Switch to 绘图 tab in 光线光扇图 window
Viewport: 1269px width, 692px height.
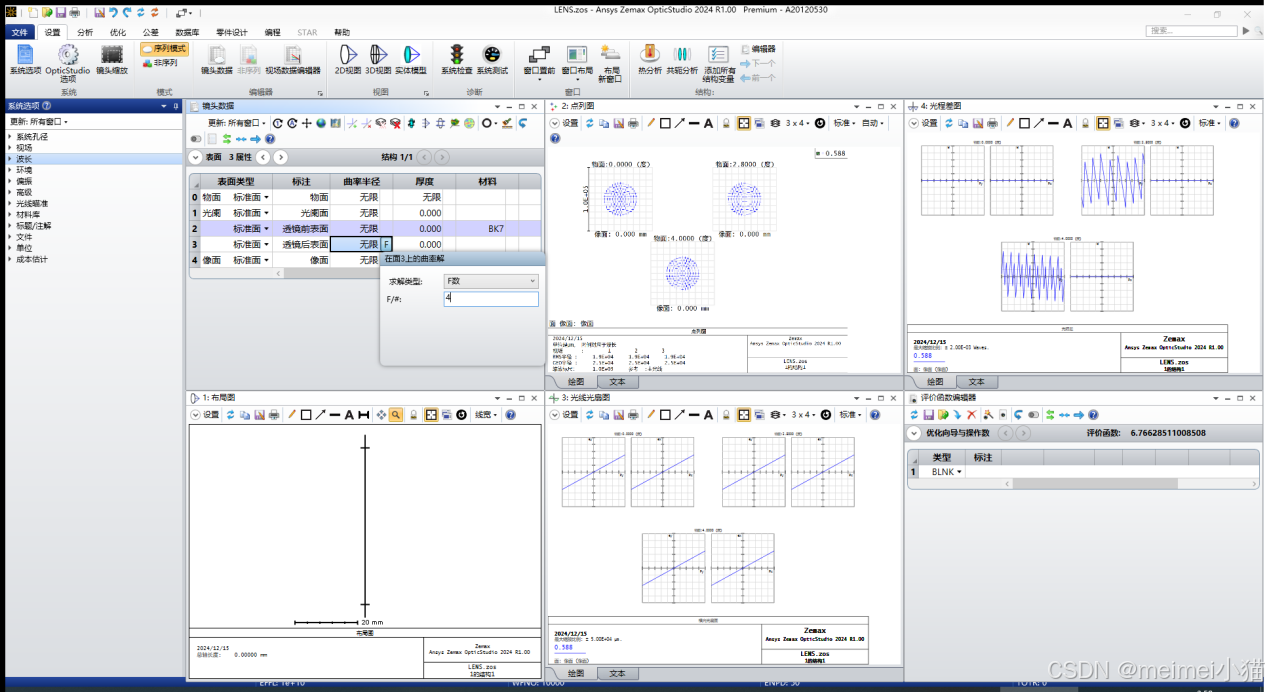576,673
